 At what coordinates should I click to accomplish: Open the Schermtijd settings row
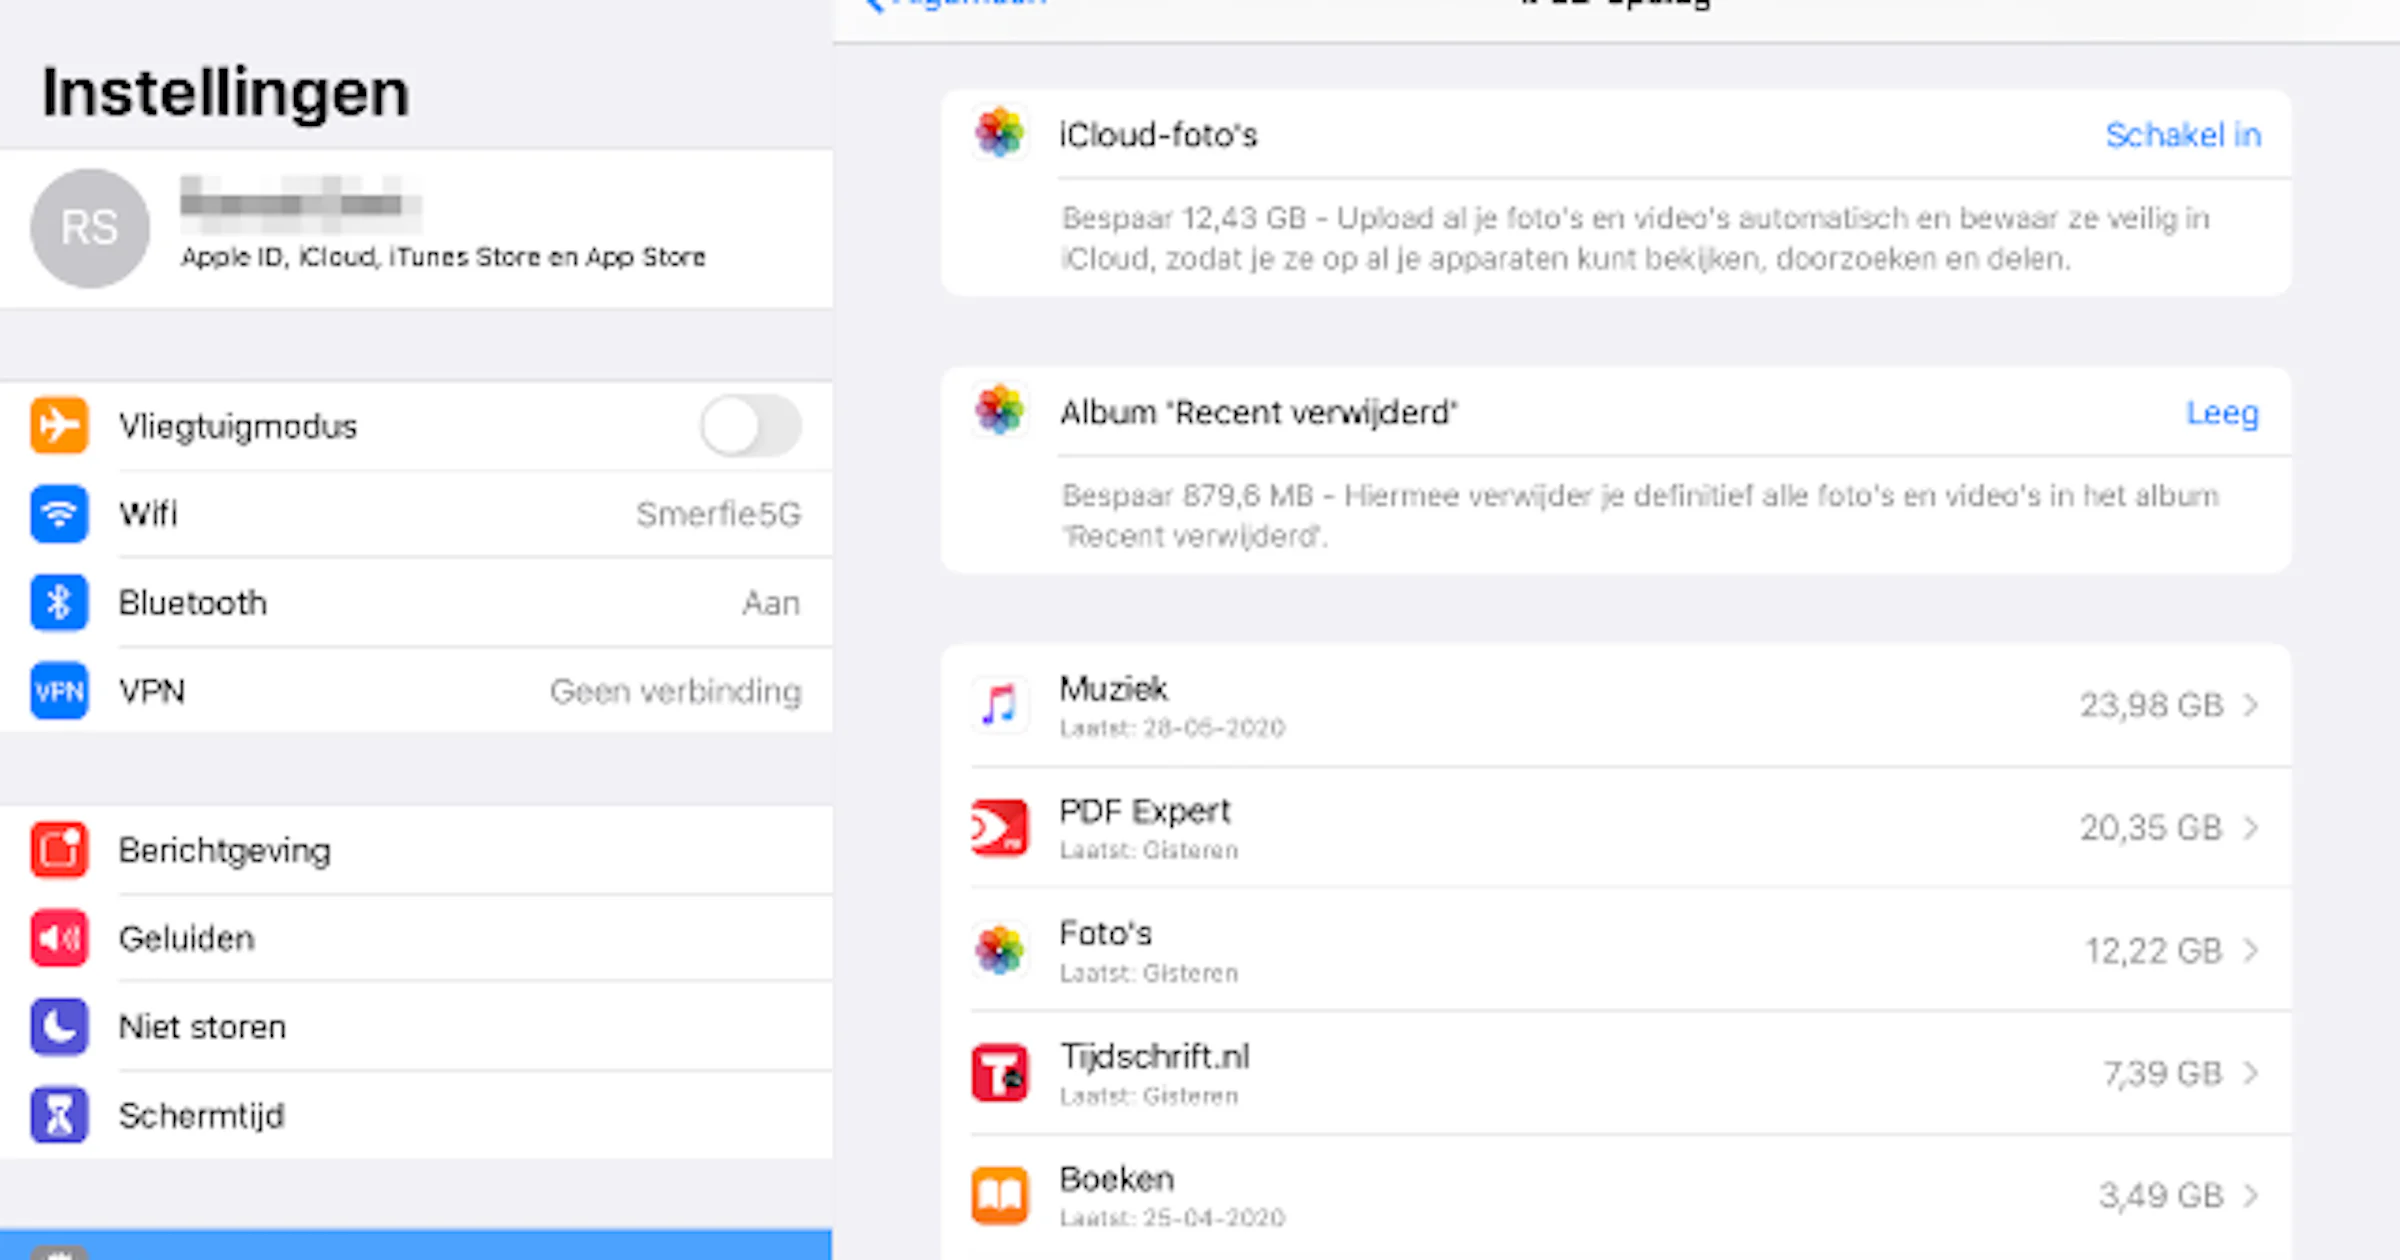(x=416, y=1115)
